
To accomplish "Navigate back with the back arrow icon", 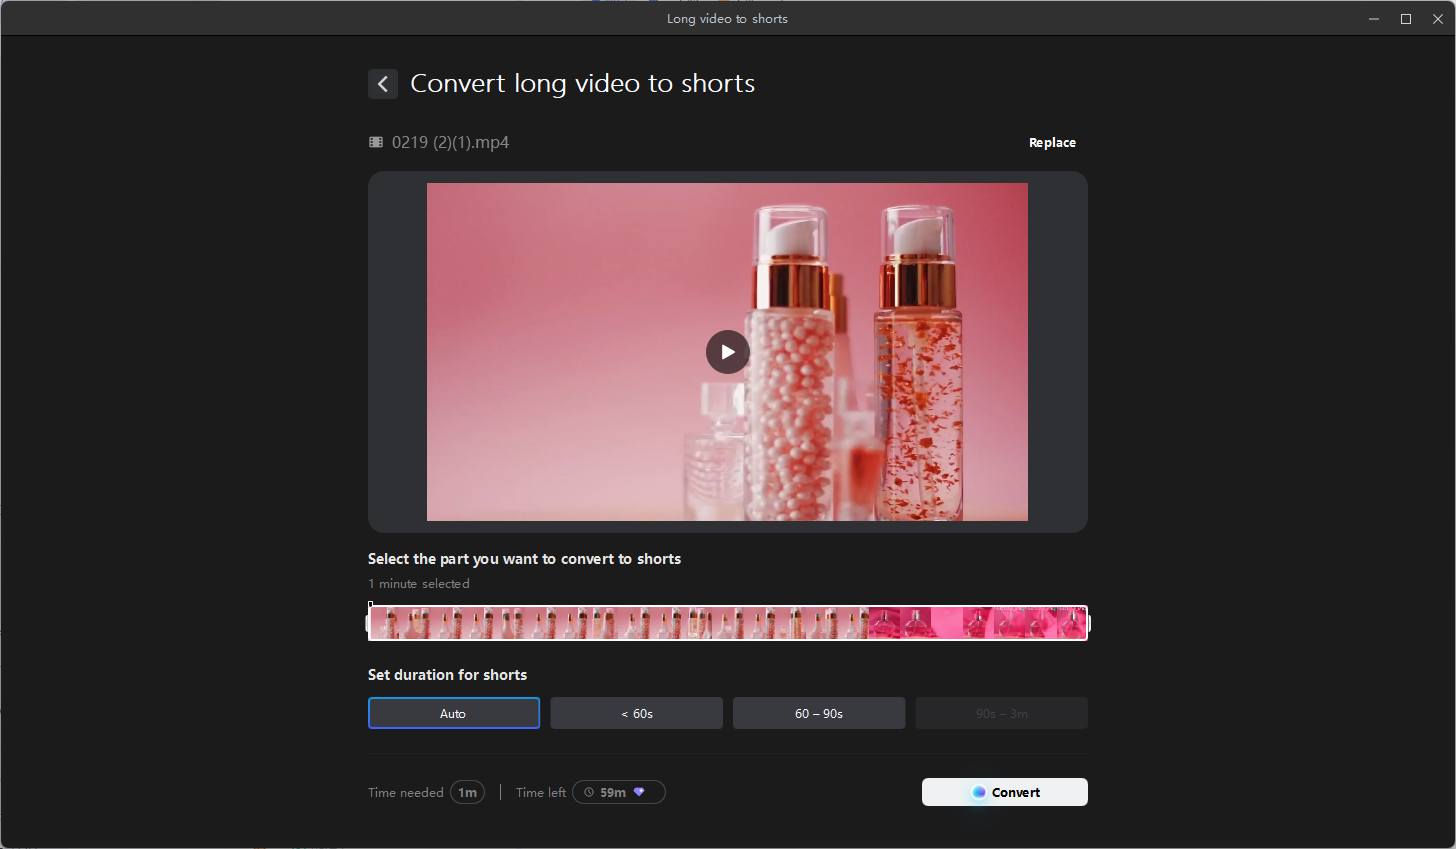I will 383,84.
